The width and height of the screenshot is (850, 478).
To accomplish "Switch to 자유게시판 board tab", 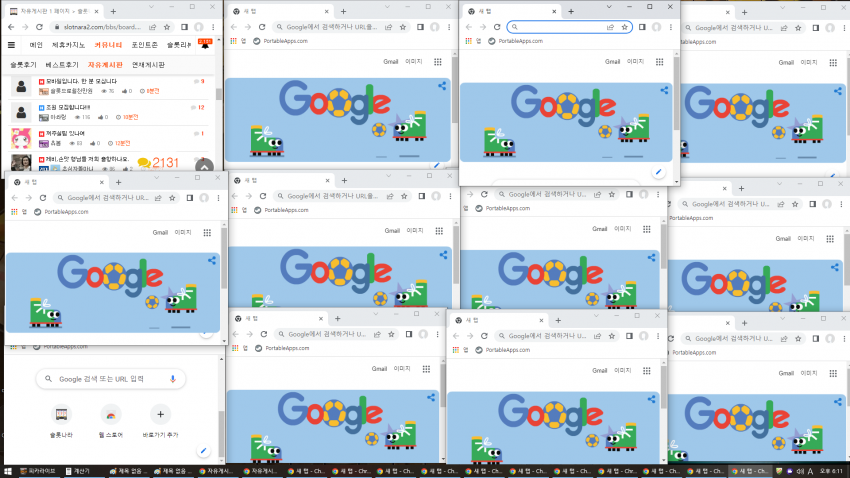I will pyautogui.click(x=105, y=64).
